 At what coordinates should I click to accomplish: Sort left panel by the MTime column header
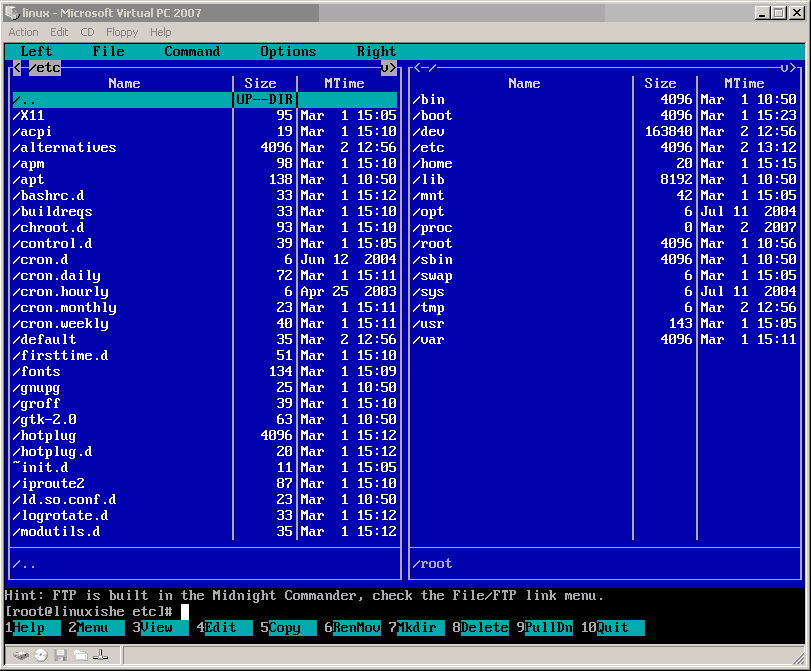pos(344,83)
